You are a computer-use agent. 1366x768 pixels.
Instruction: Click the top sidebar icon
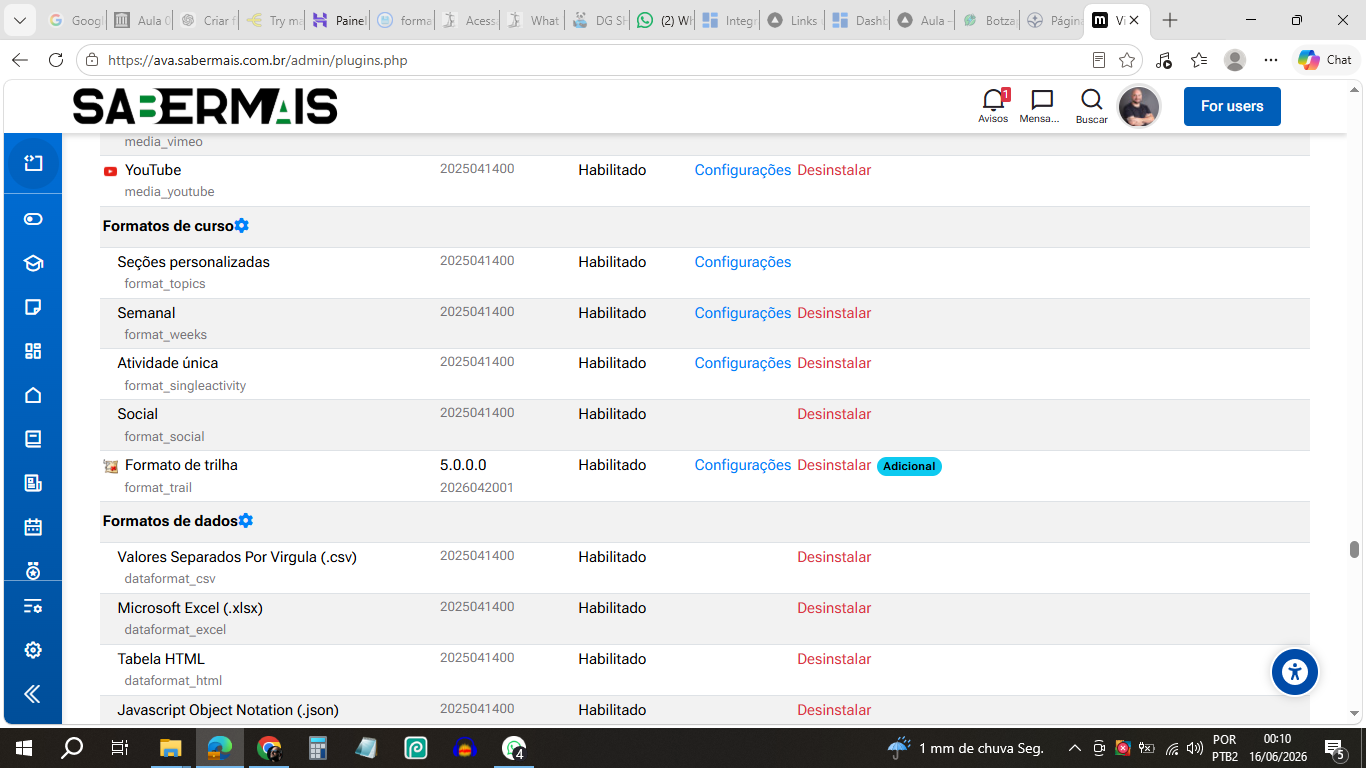(x=33, y=163)
